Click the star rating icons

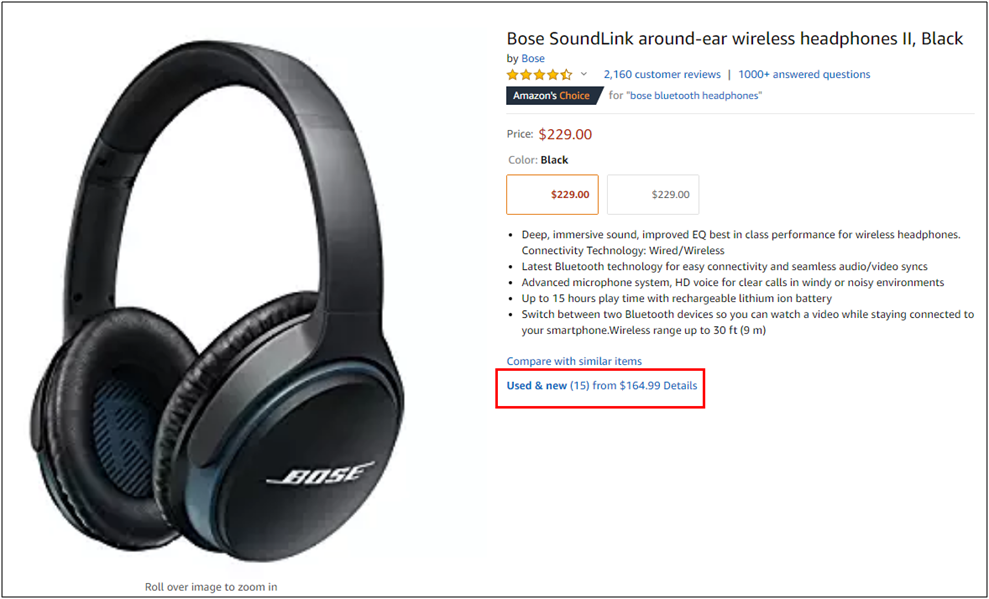(x=539, y=75)
